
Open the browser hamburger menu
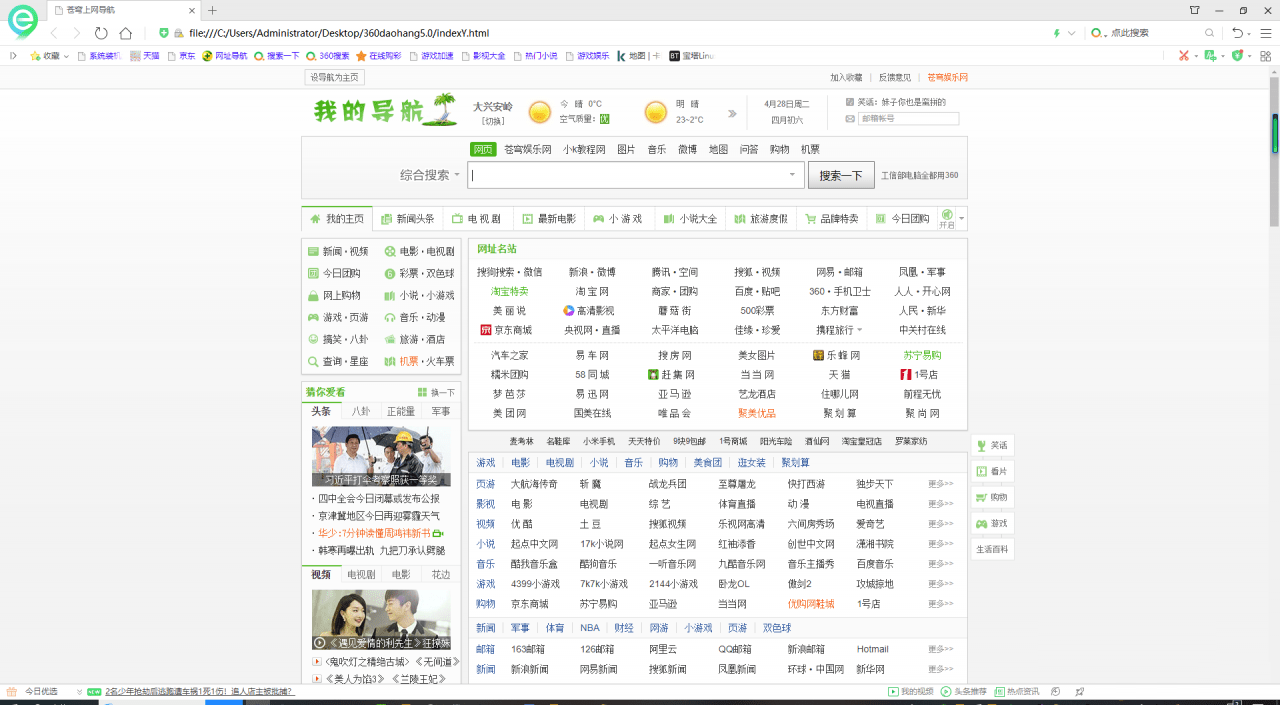coord(1266,33)
